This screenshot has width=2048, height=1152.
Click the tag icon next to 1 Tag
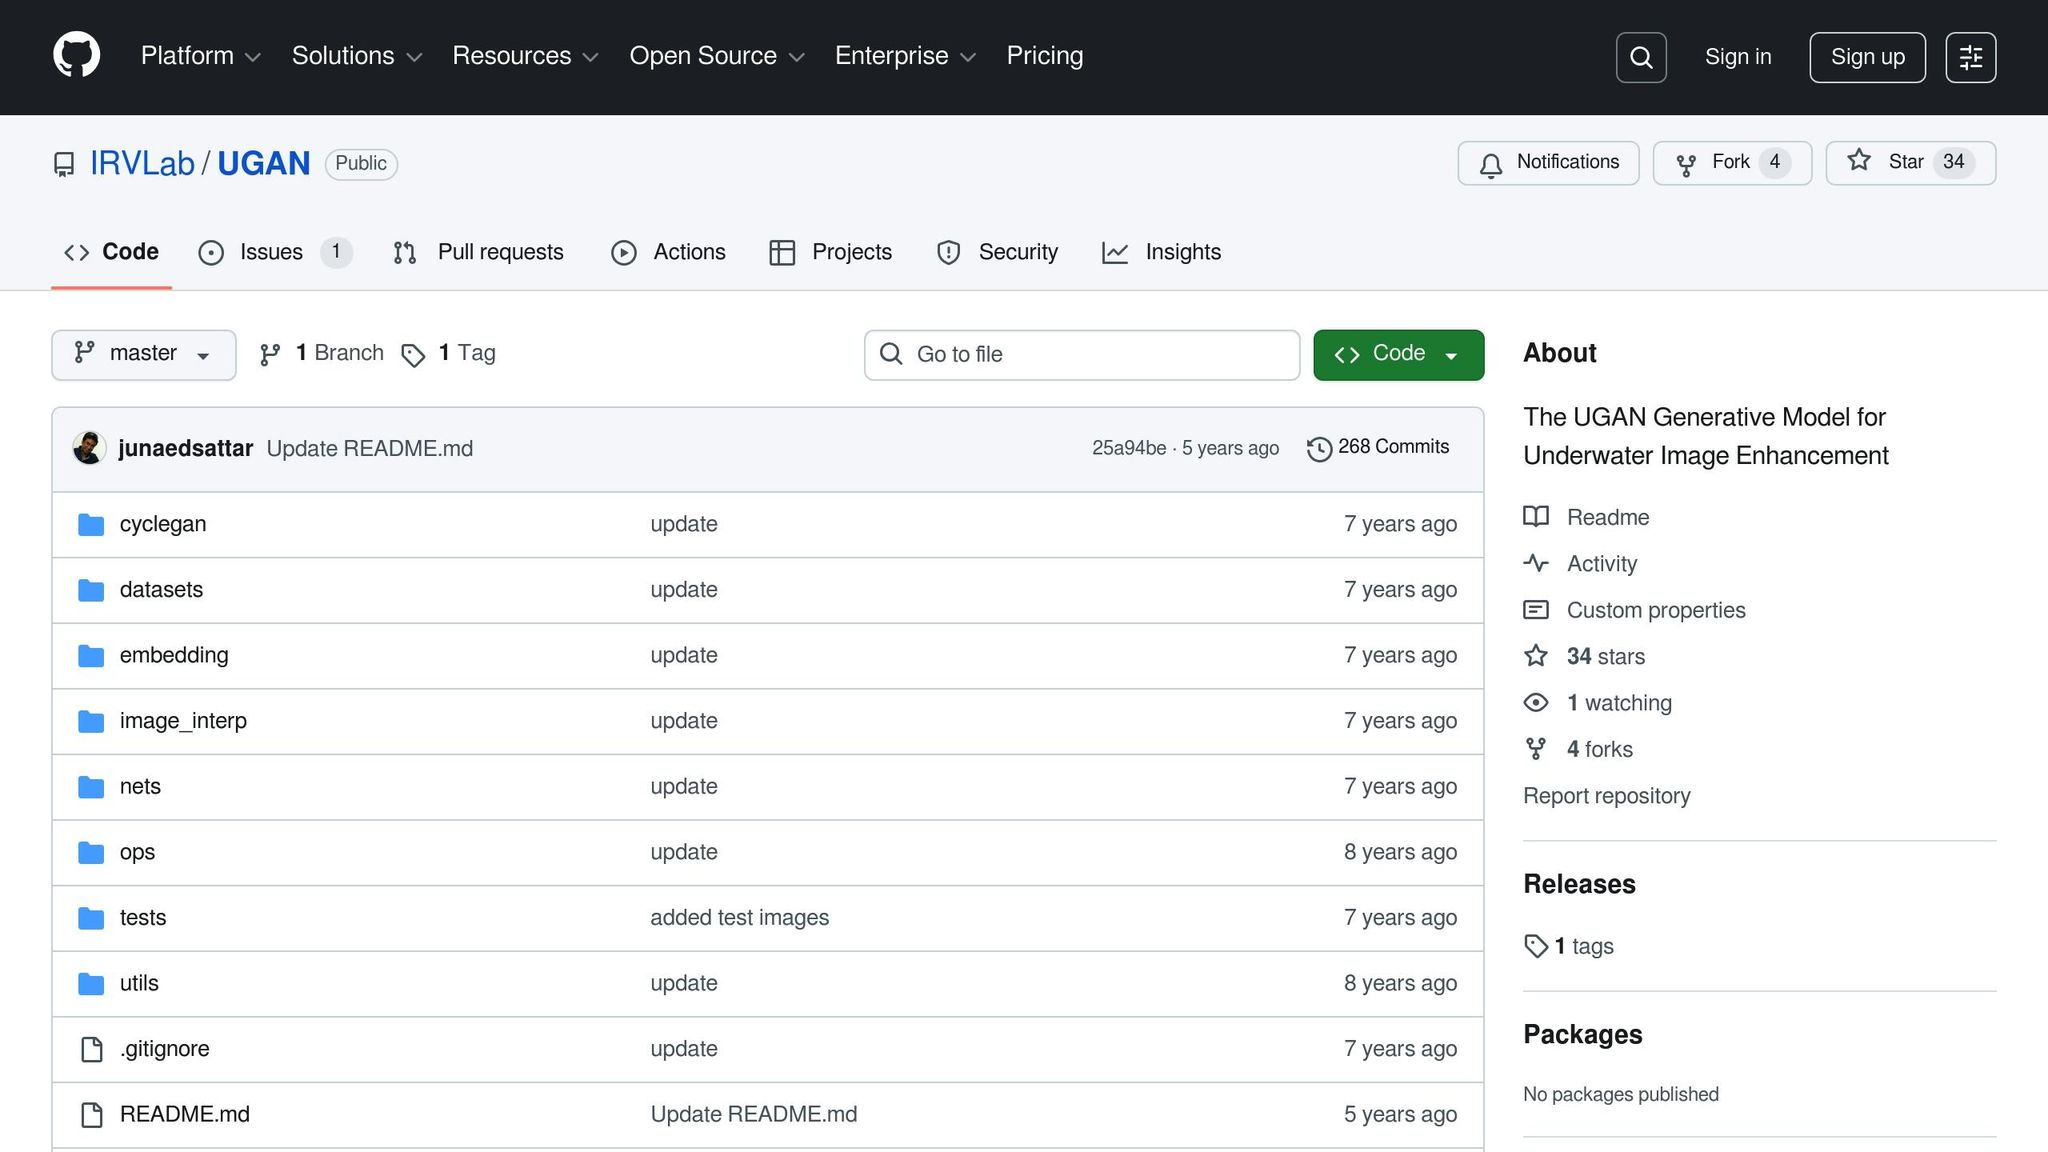click(x=413, y=355)
